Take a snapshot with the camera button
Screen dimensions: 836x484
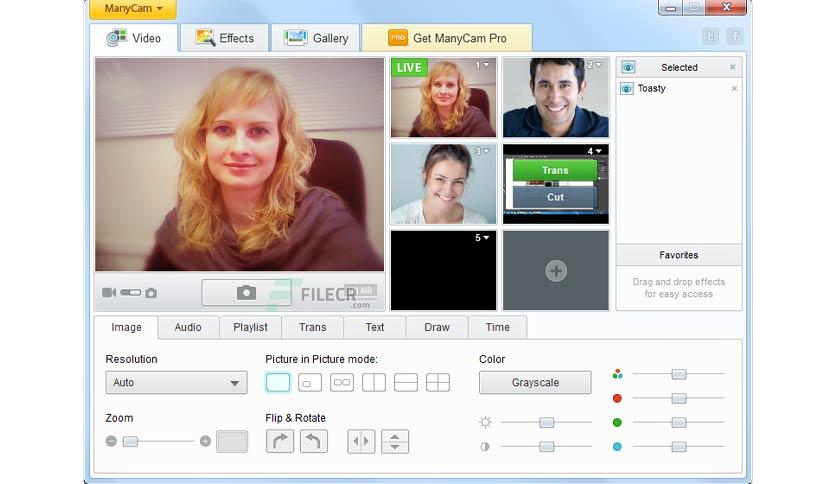(x=246, y=293)
